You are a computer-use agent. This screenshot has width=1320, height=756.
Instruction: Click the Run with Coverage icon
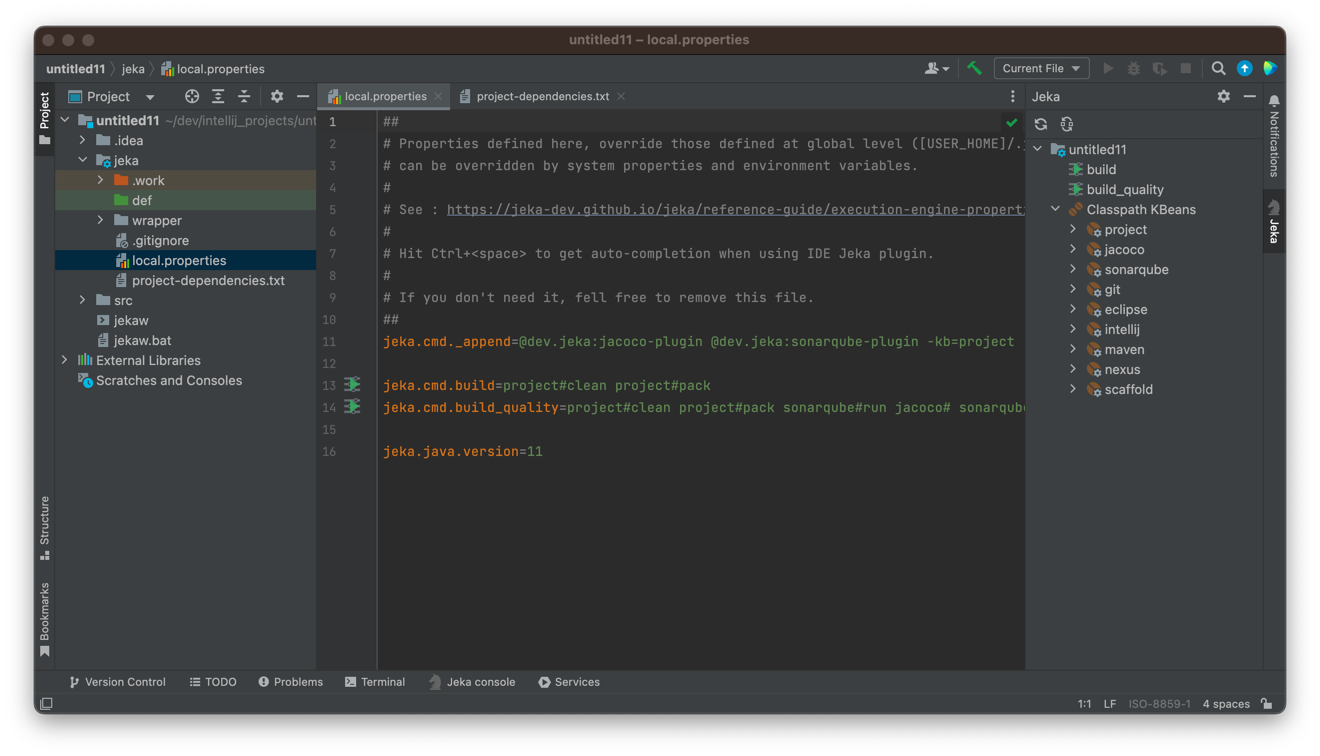click(1160, 69)
